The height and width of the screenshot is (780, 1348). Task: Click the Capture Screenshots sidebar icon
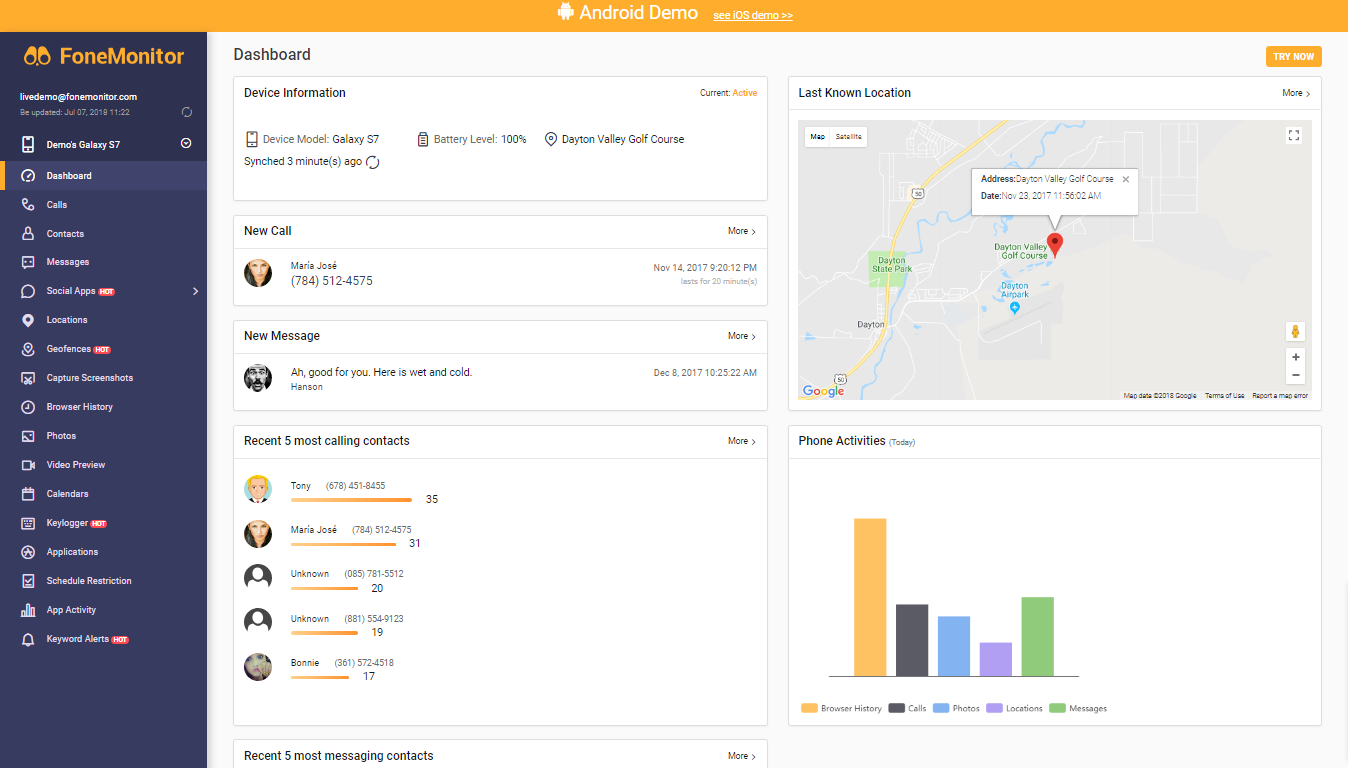tap(28, 378)
